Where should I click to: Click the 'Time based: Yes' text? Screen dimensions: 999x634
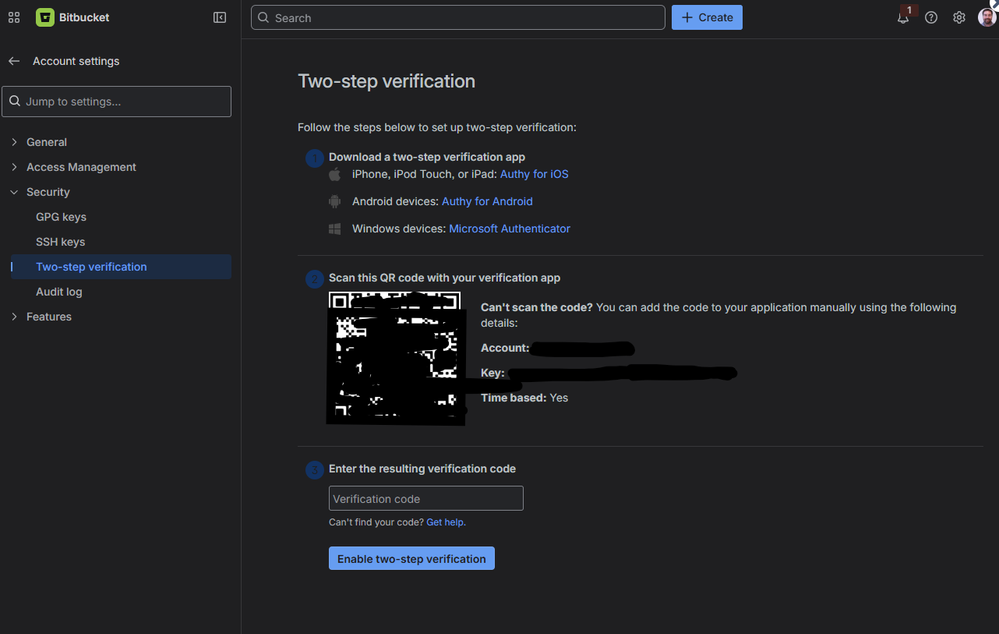pyautogui.click(x=524, y=398)
